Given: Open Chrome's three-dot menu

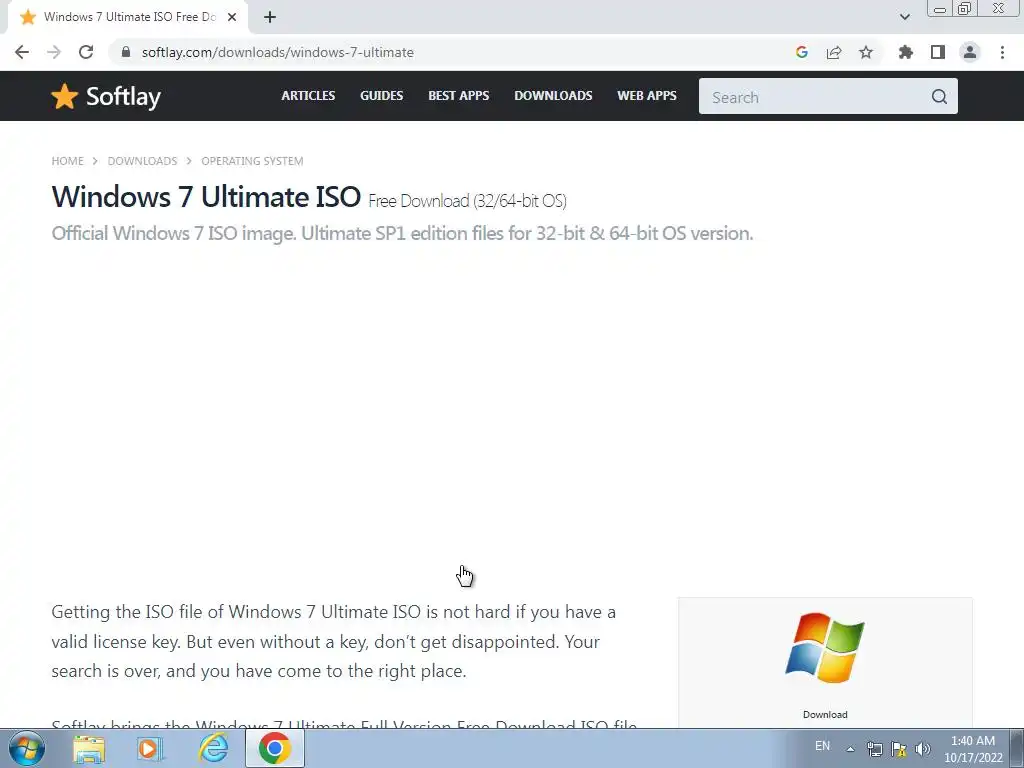Looking at the screenshot, I should [1002, 52].
